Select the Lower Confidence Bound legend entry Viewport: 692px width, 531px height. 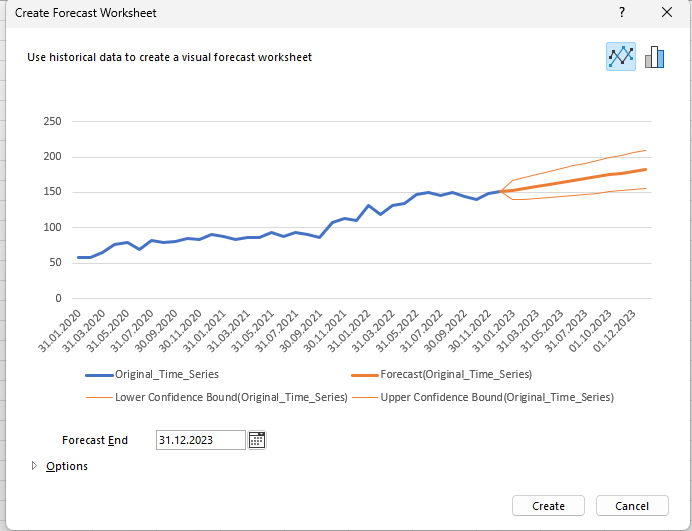217,397
